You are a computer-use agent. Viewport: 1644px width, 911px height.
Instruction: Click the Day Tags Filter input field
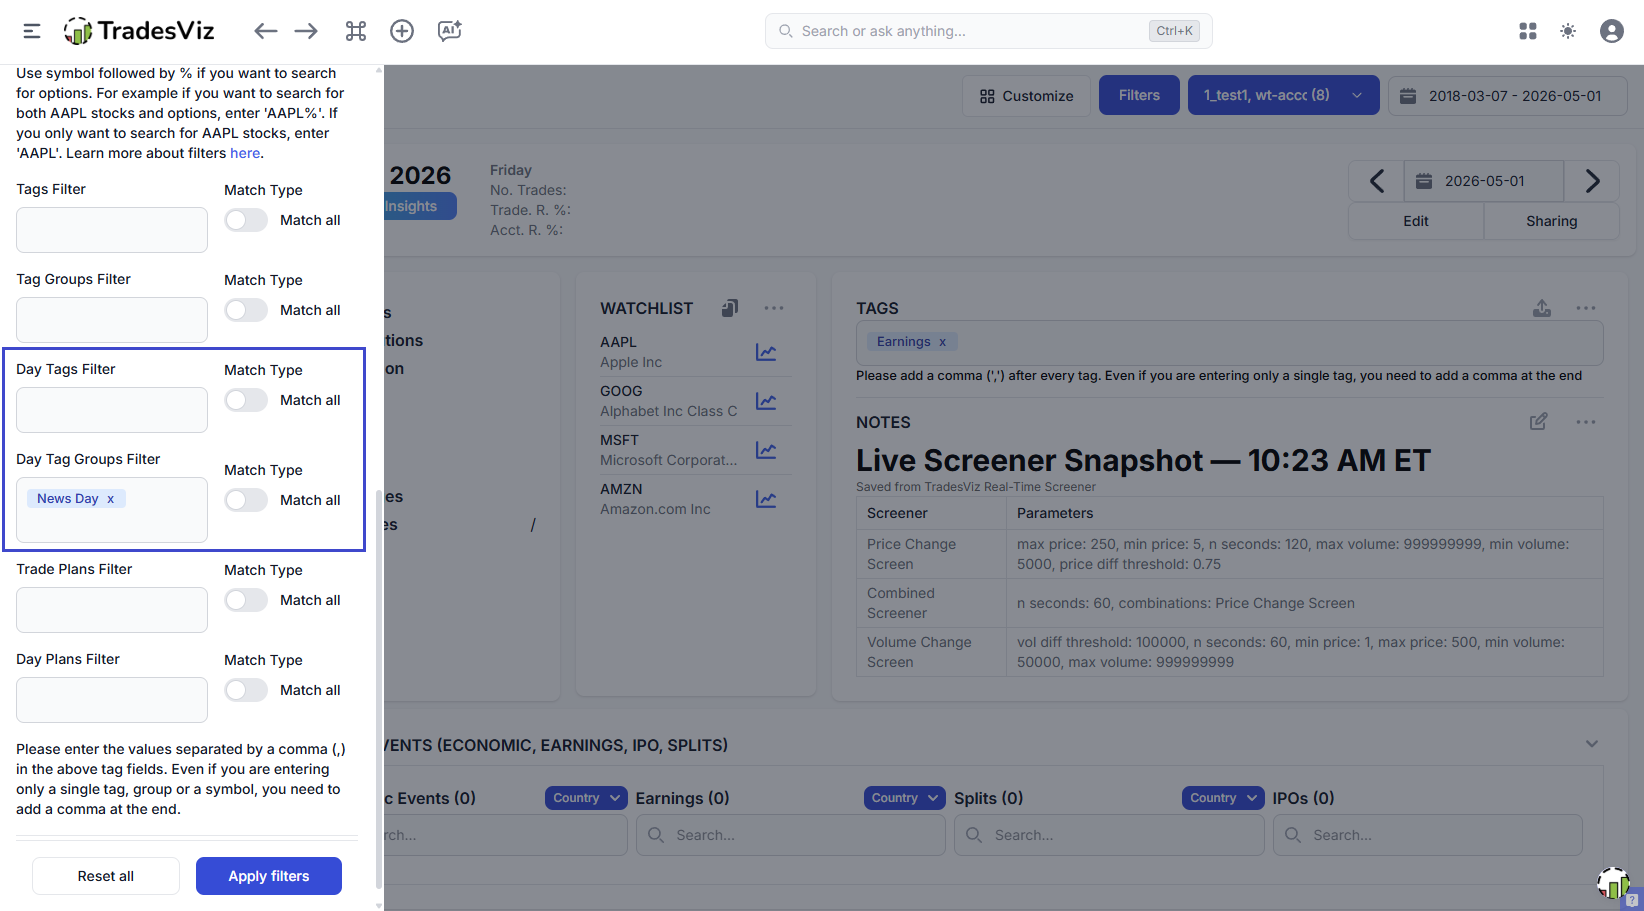click(x=112, y=410)
